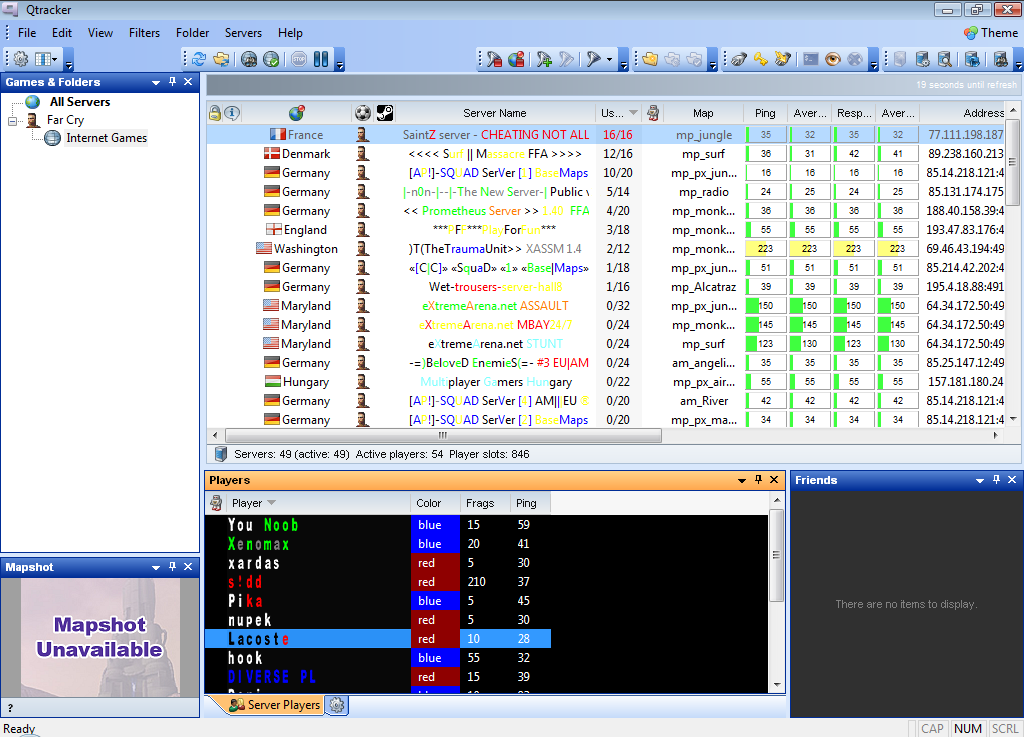
Task: Click the funnel with green plus icon
Action: [x=544, y=59]
